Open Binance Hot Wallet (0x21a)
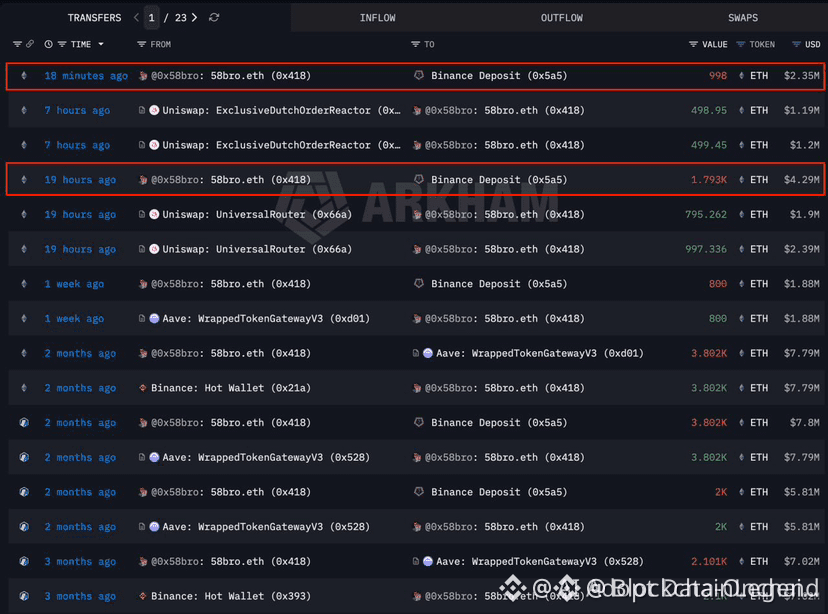 coord(231,388)
